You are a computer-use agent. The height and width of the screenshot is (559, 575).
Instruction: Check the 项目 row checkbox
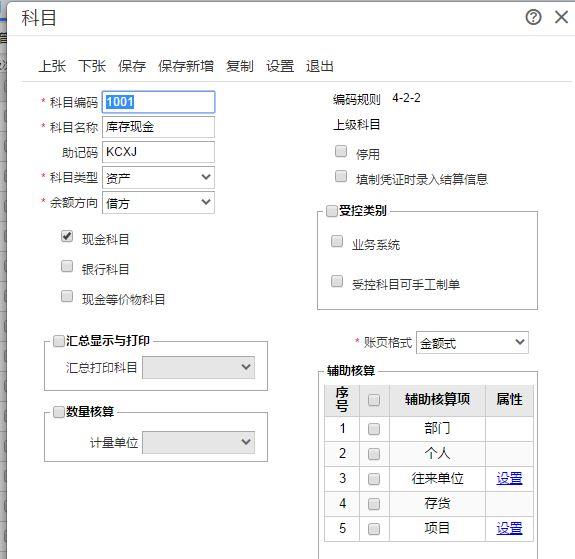pos(374,529)
